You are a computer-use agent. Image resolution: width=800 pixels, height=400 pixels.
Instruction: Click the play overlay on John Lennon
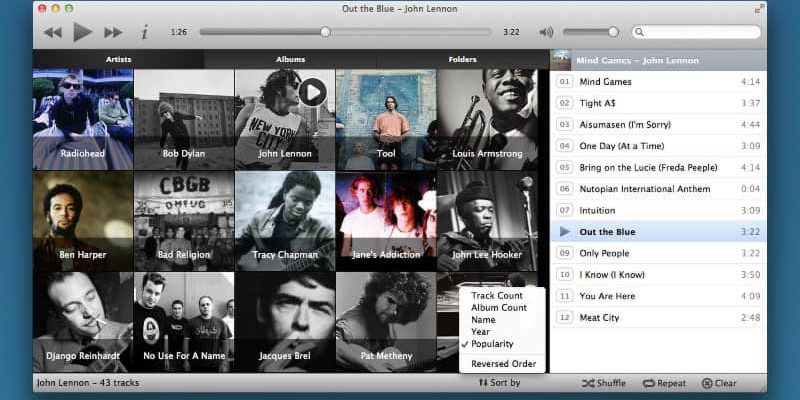[x=313, y=92]
